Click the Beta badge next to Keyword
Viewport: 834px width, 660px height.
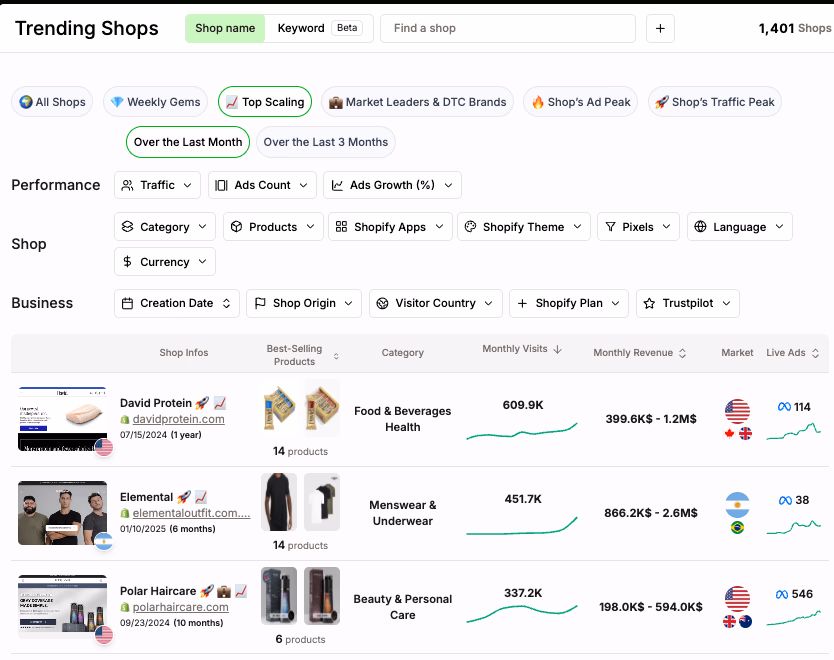347,28
